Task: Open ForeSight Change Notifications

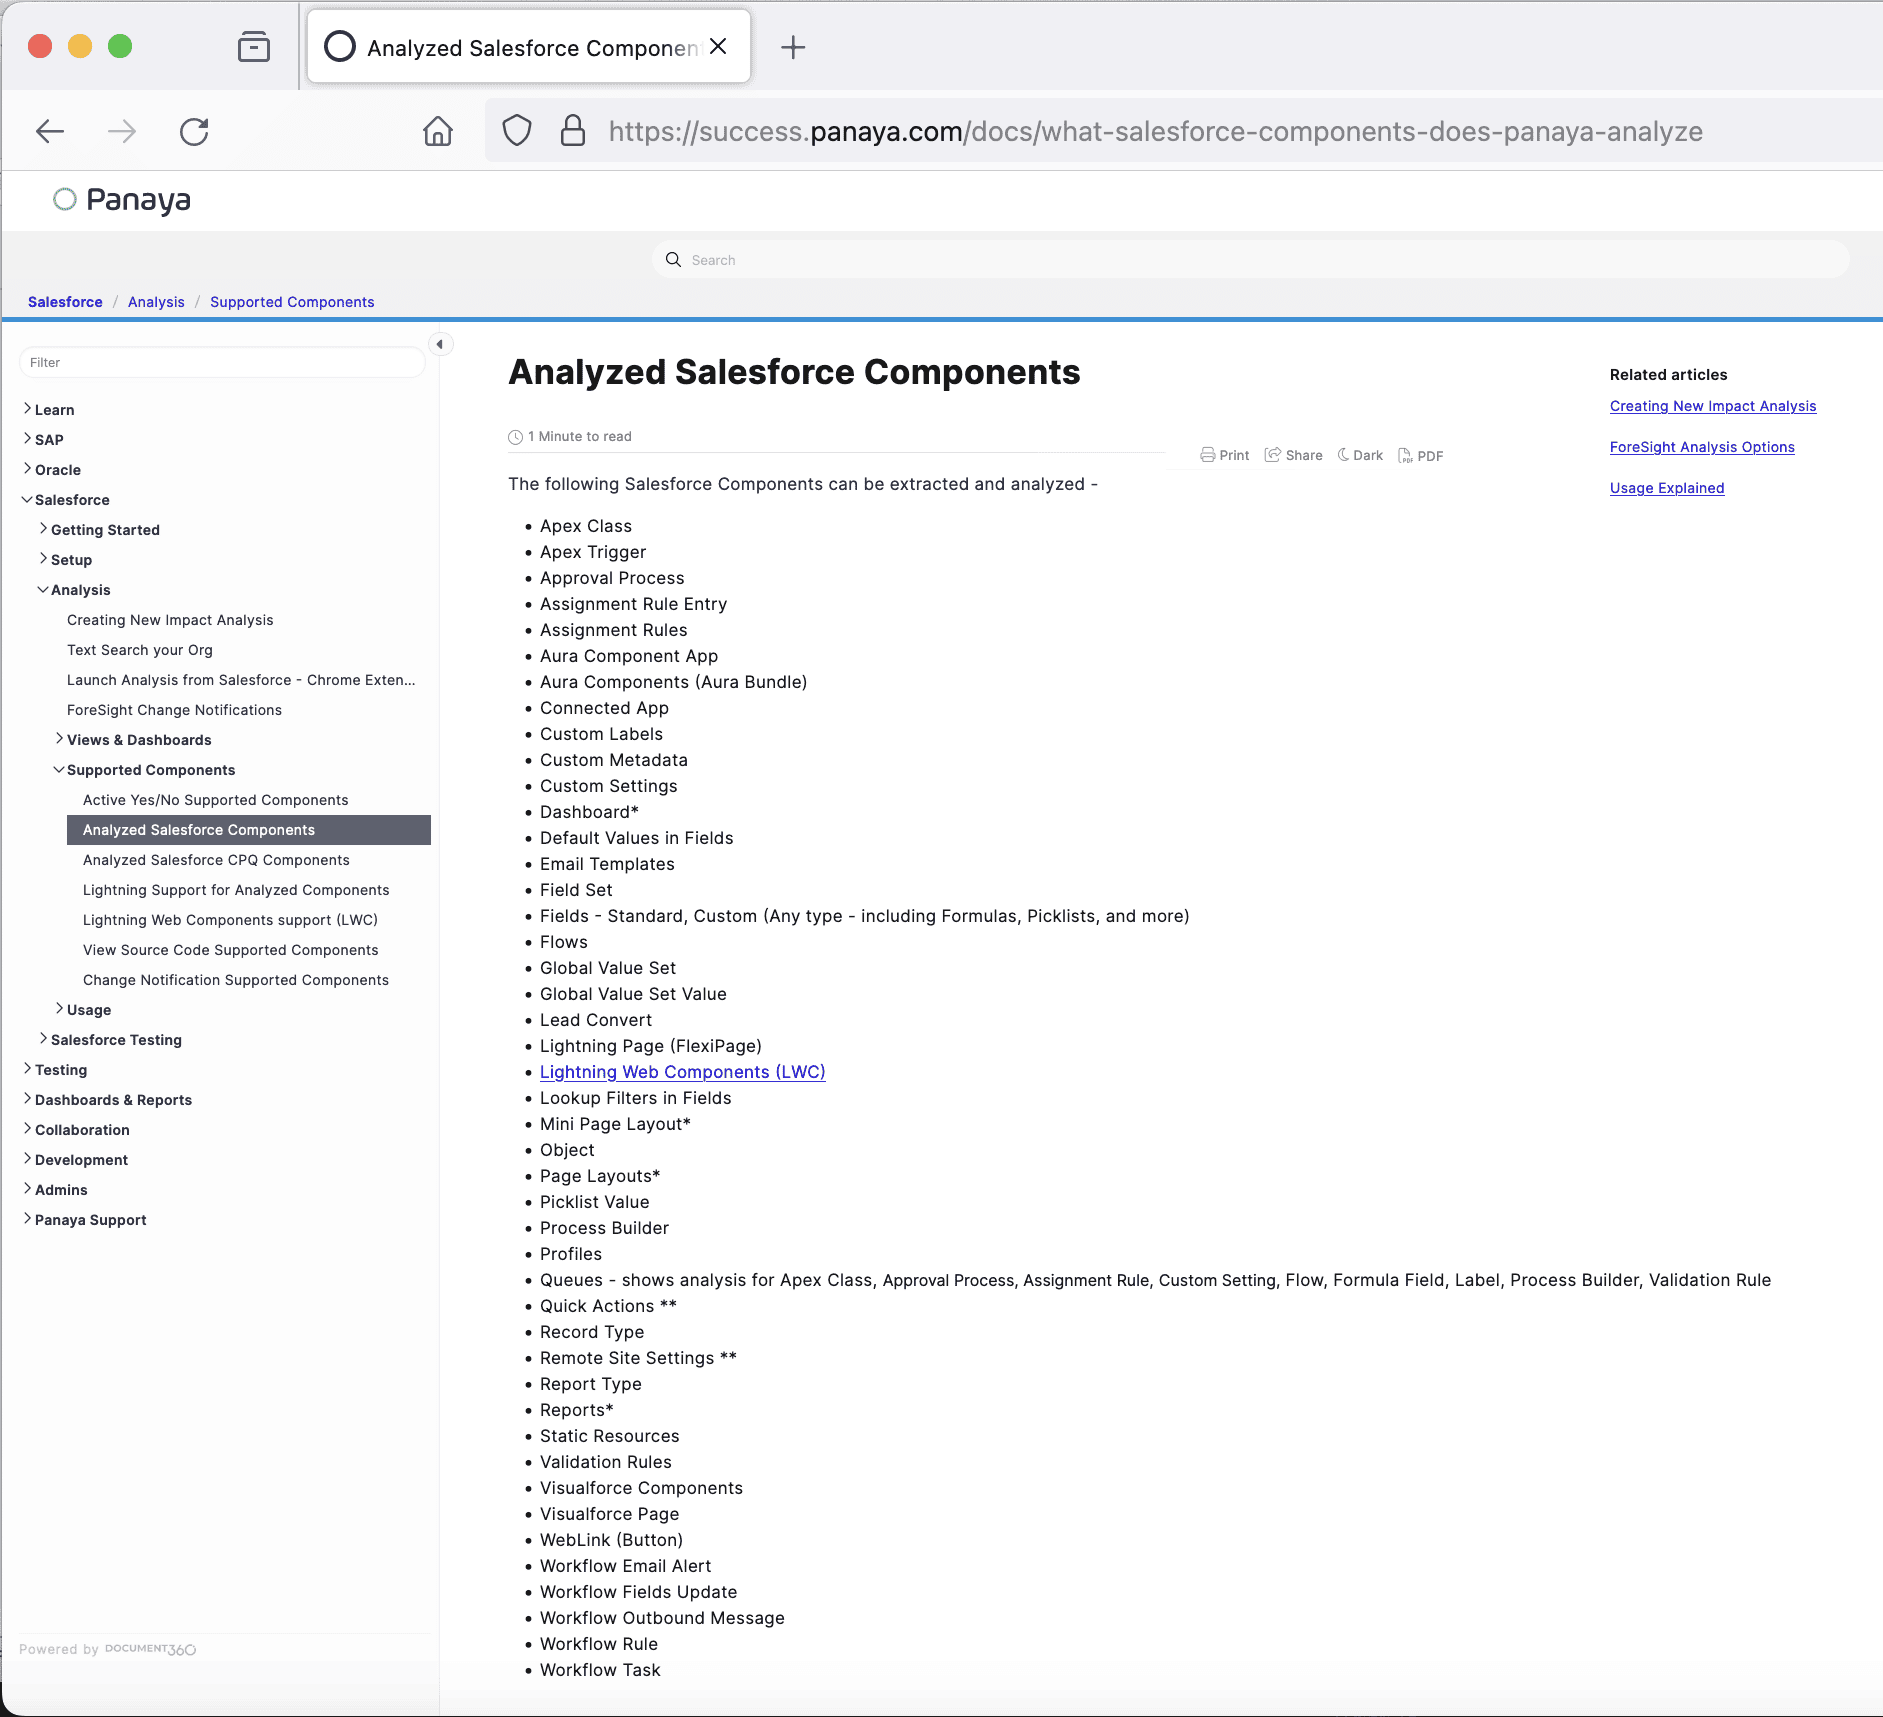Action: pos(174,710)
